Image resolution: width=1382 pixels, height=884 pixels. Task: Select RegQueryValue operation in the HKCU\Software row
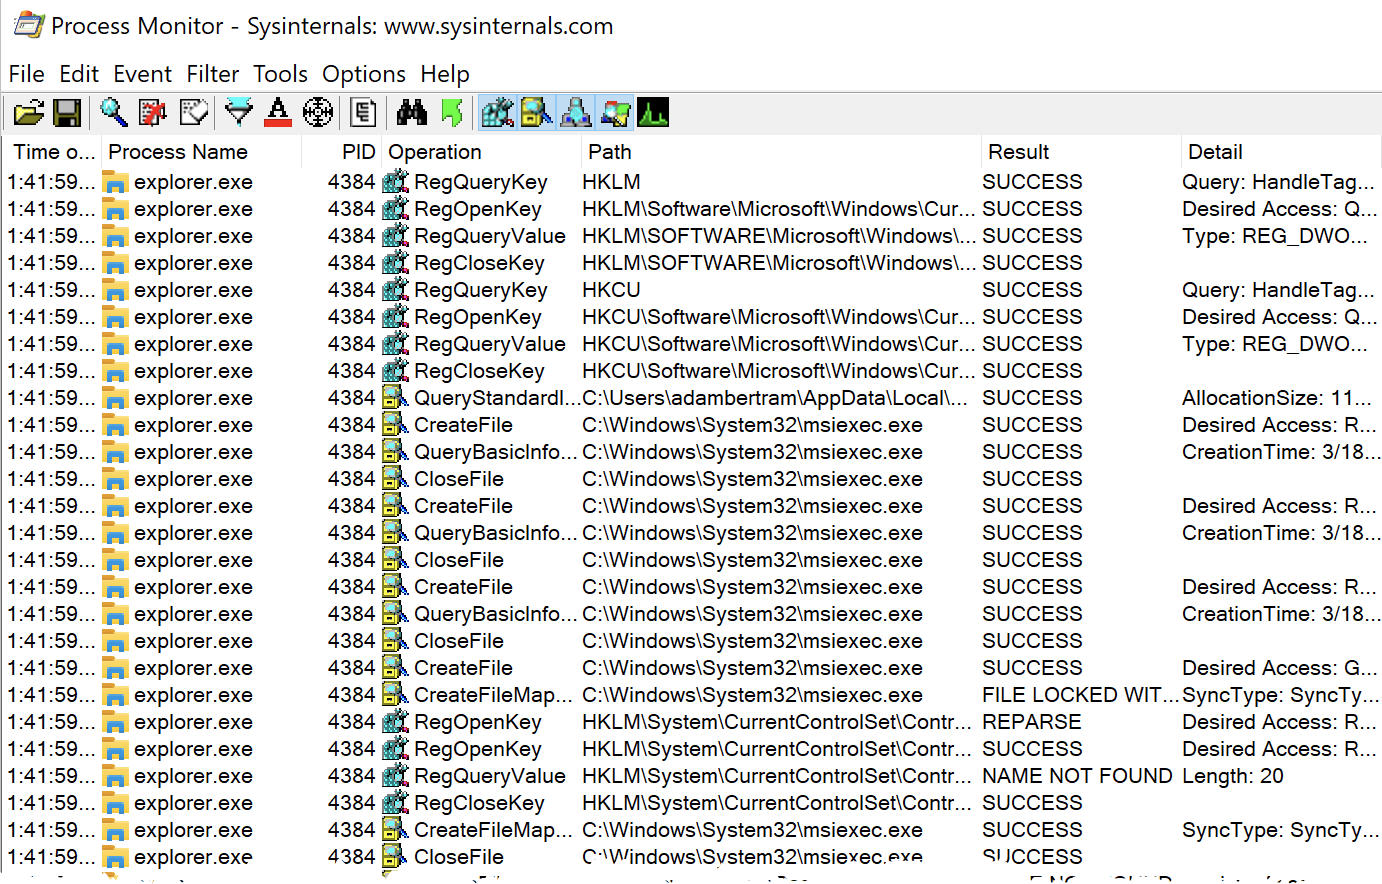pos(490,344)
